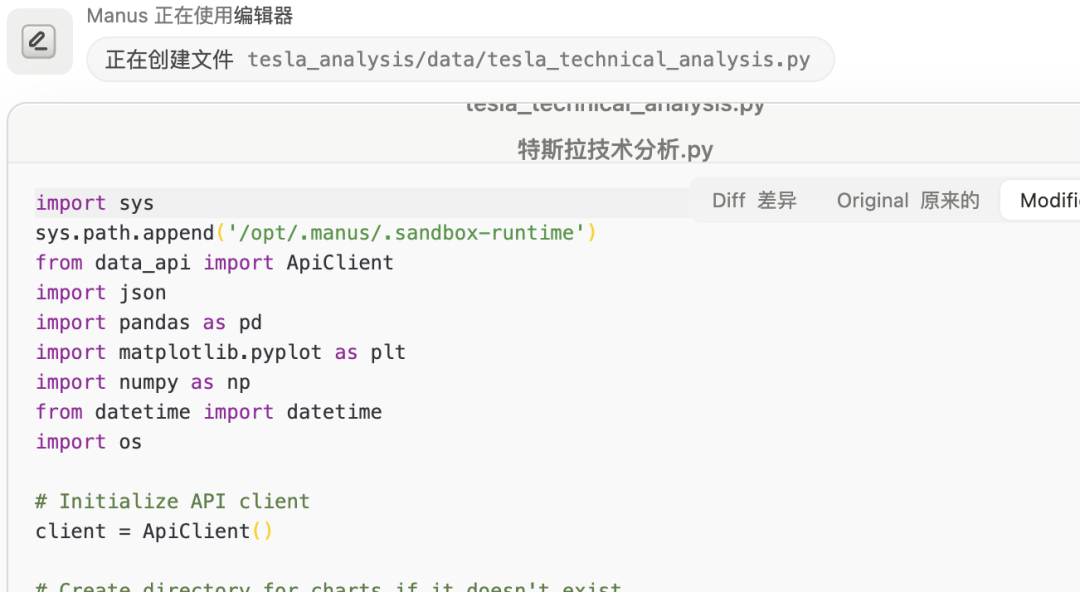Click the matplotlib.pyplot import line

pyautogui.click(x=220, y=353)
